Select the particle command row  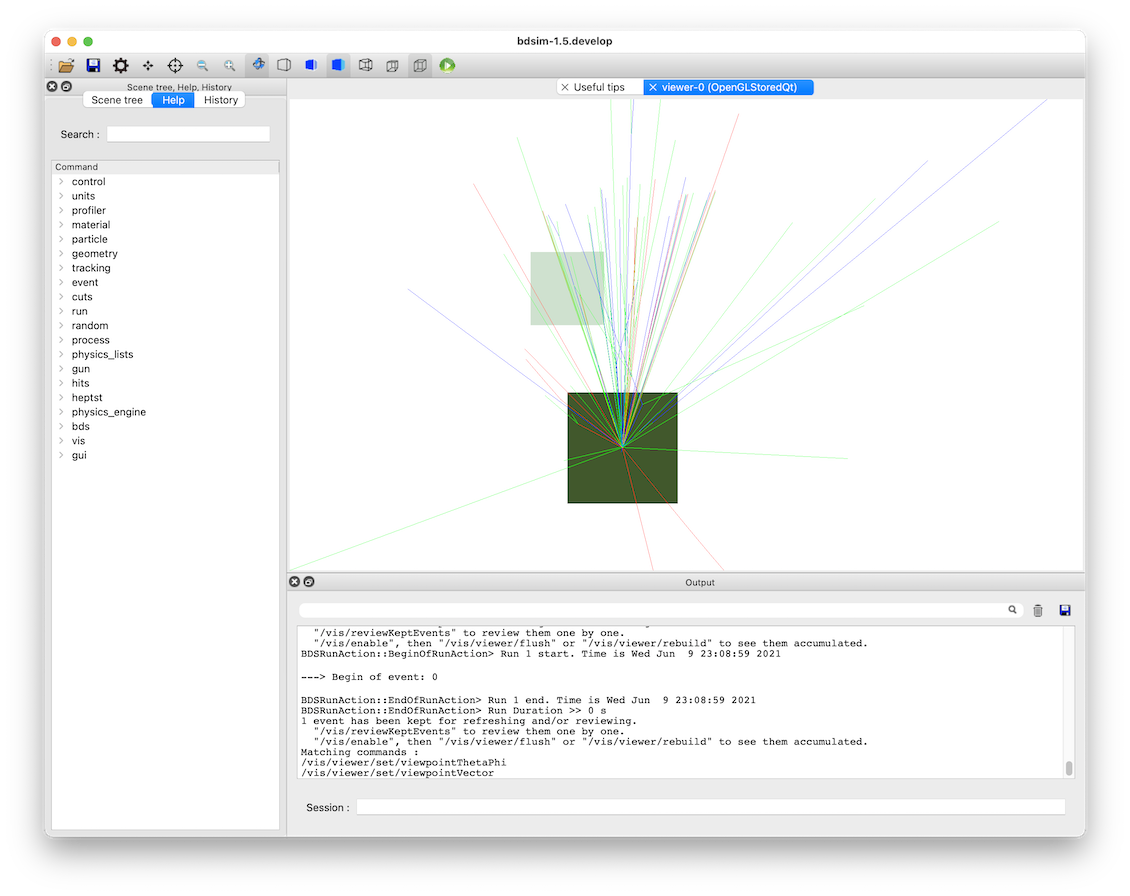click(x=165, y=239)
